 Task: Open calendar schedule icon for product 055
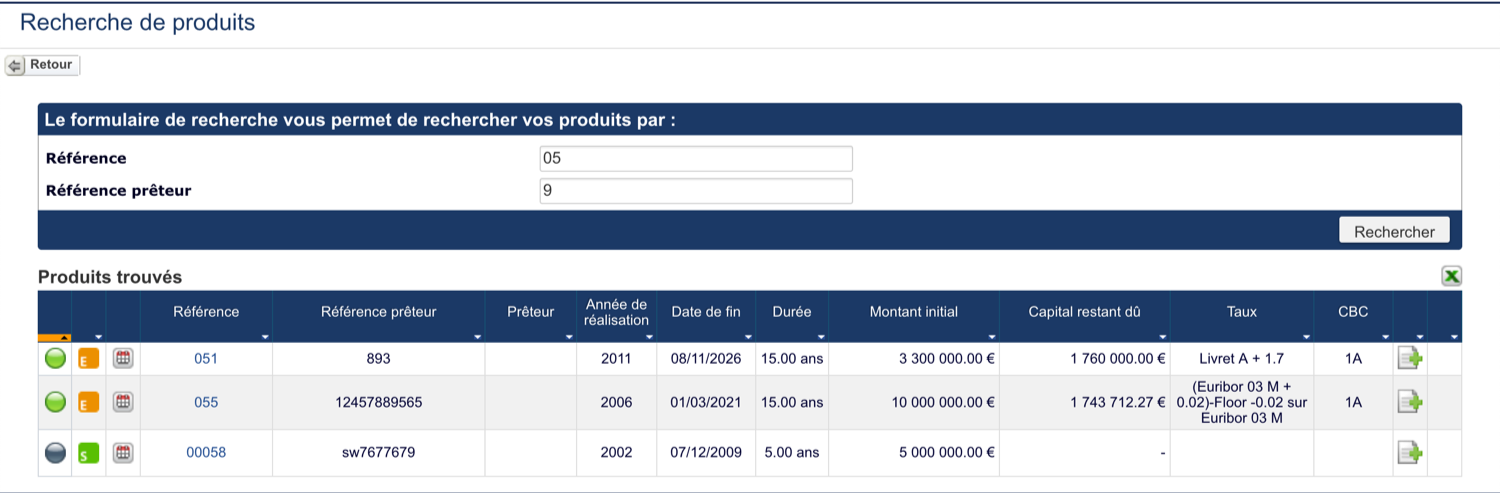123,401
